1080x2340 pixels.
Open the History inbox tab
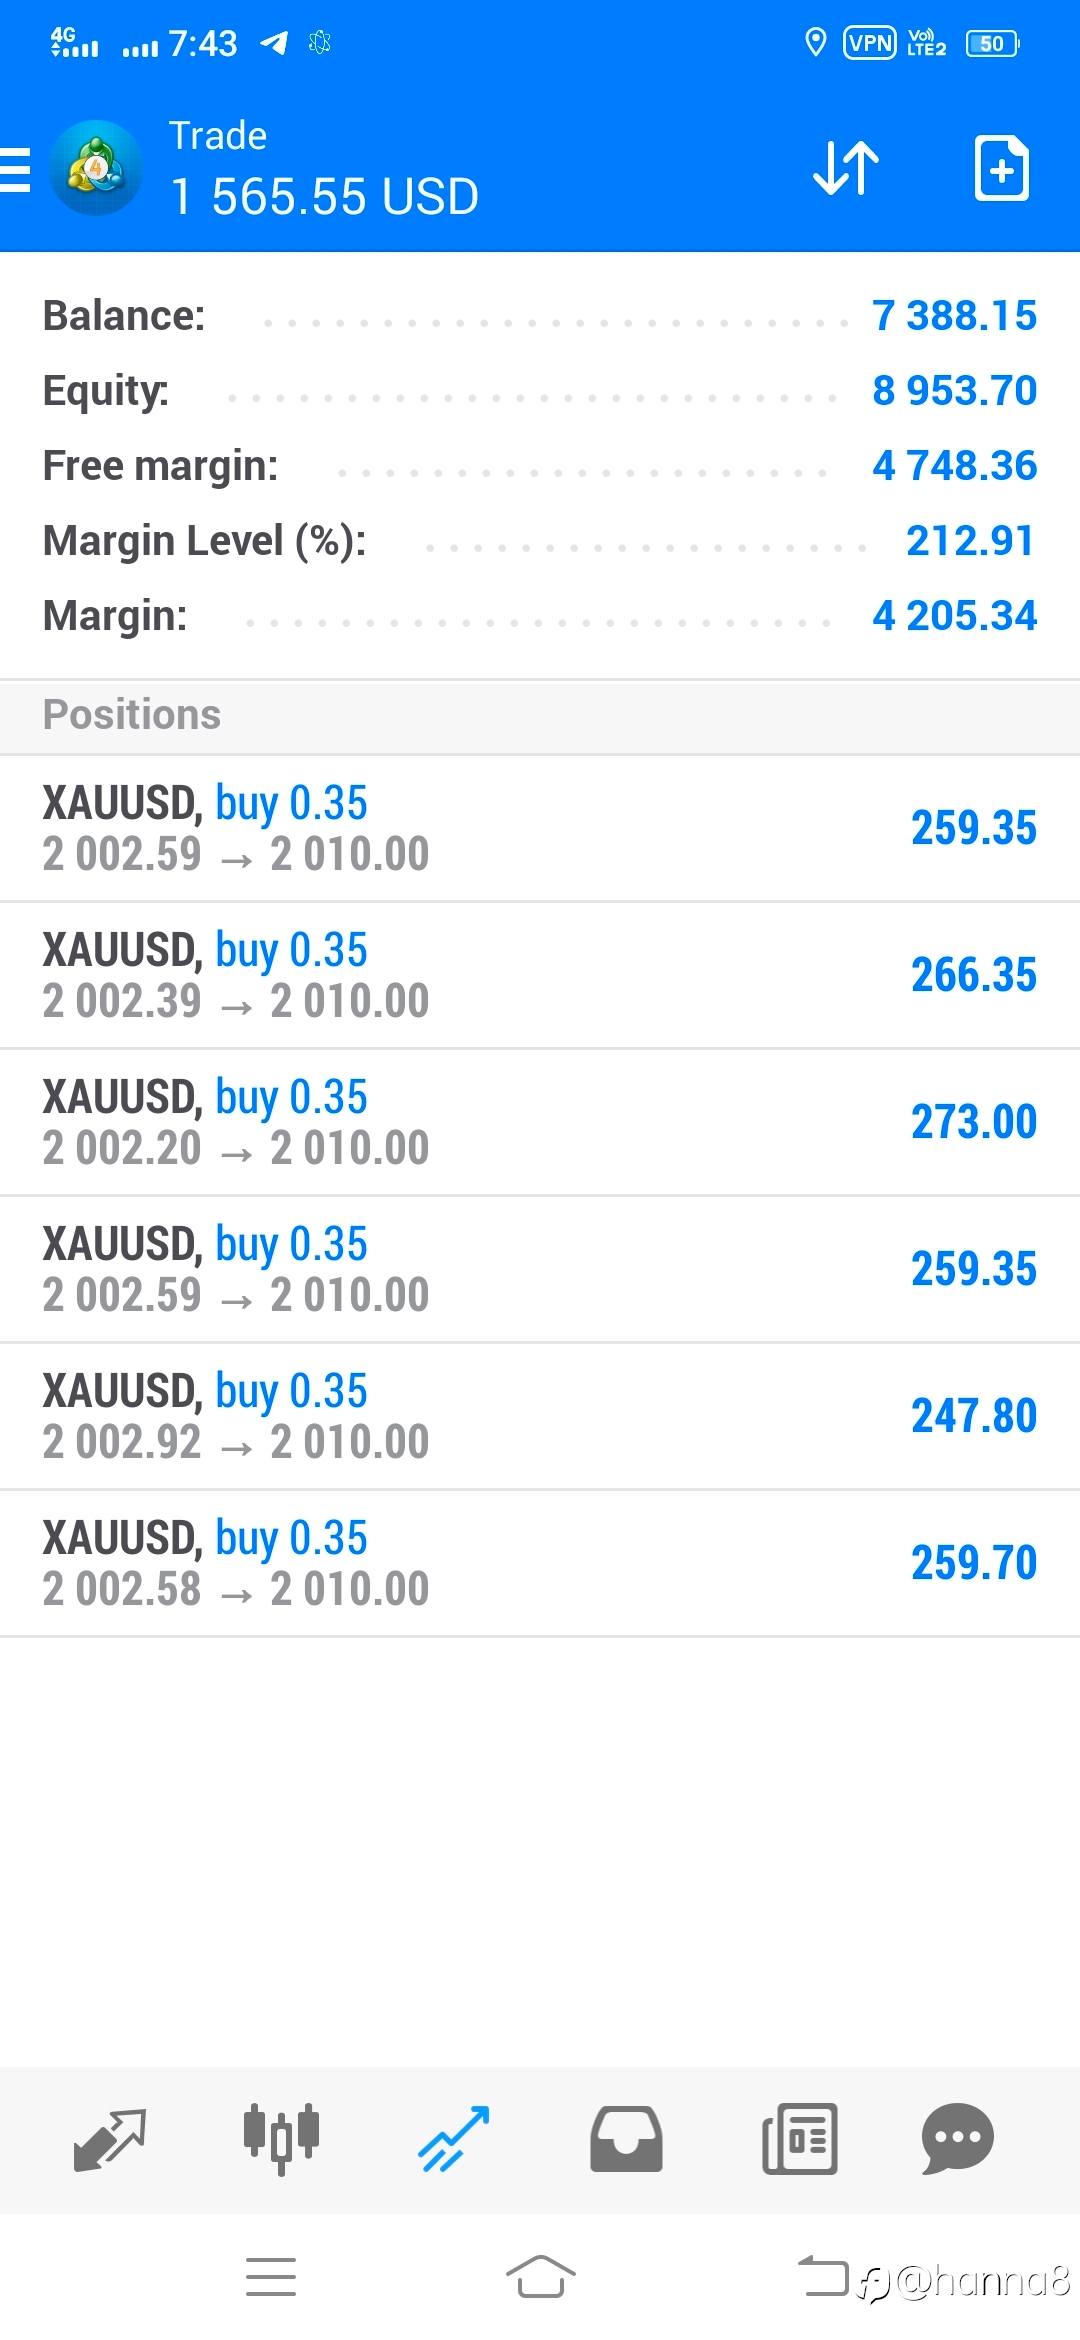pyautogui.click(x=626, y=2140)
